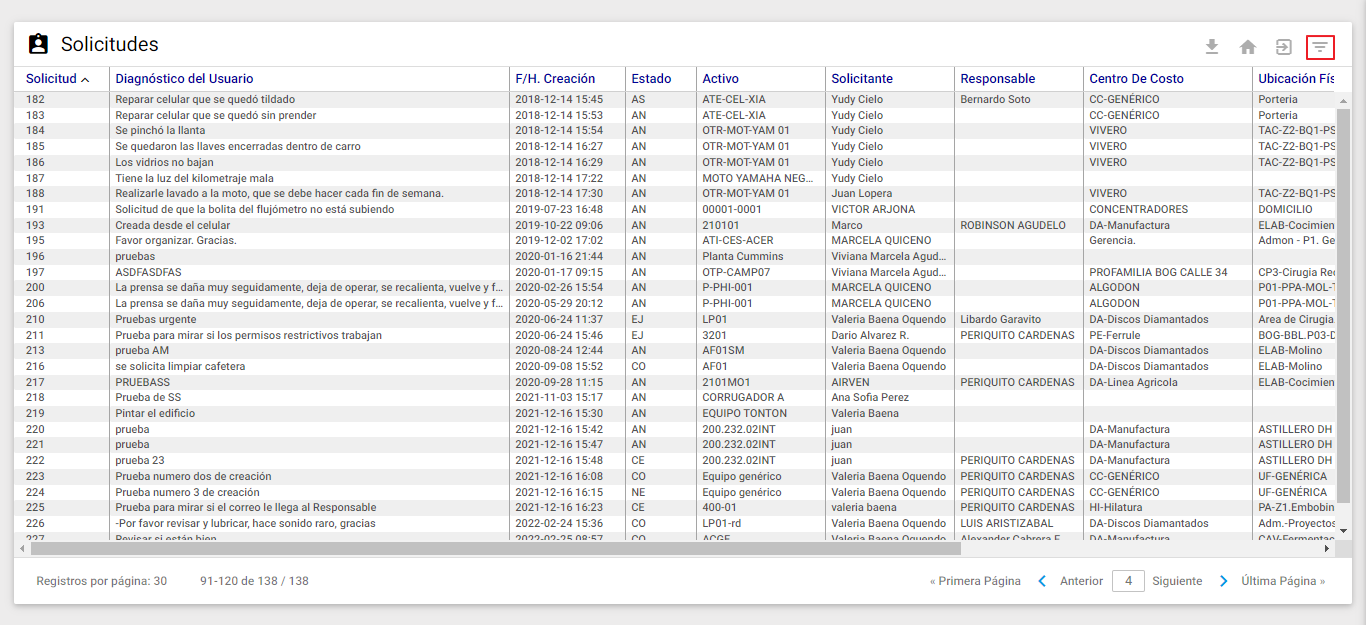This screenshot has height=625, width=1366.
Task: Click 'Tiene la luz del kilometraje mala'
Action: [194, 178]
